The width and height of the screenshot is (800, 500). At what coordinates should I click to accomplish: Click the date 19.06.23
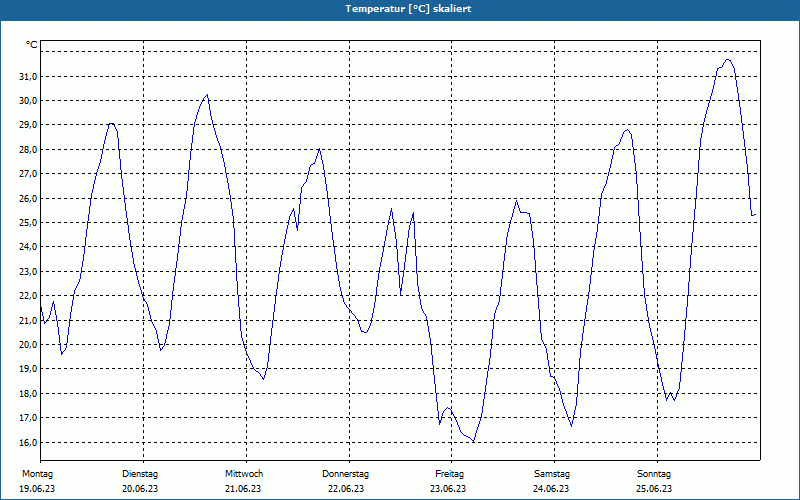coord(37,489)
